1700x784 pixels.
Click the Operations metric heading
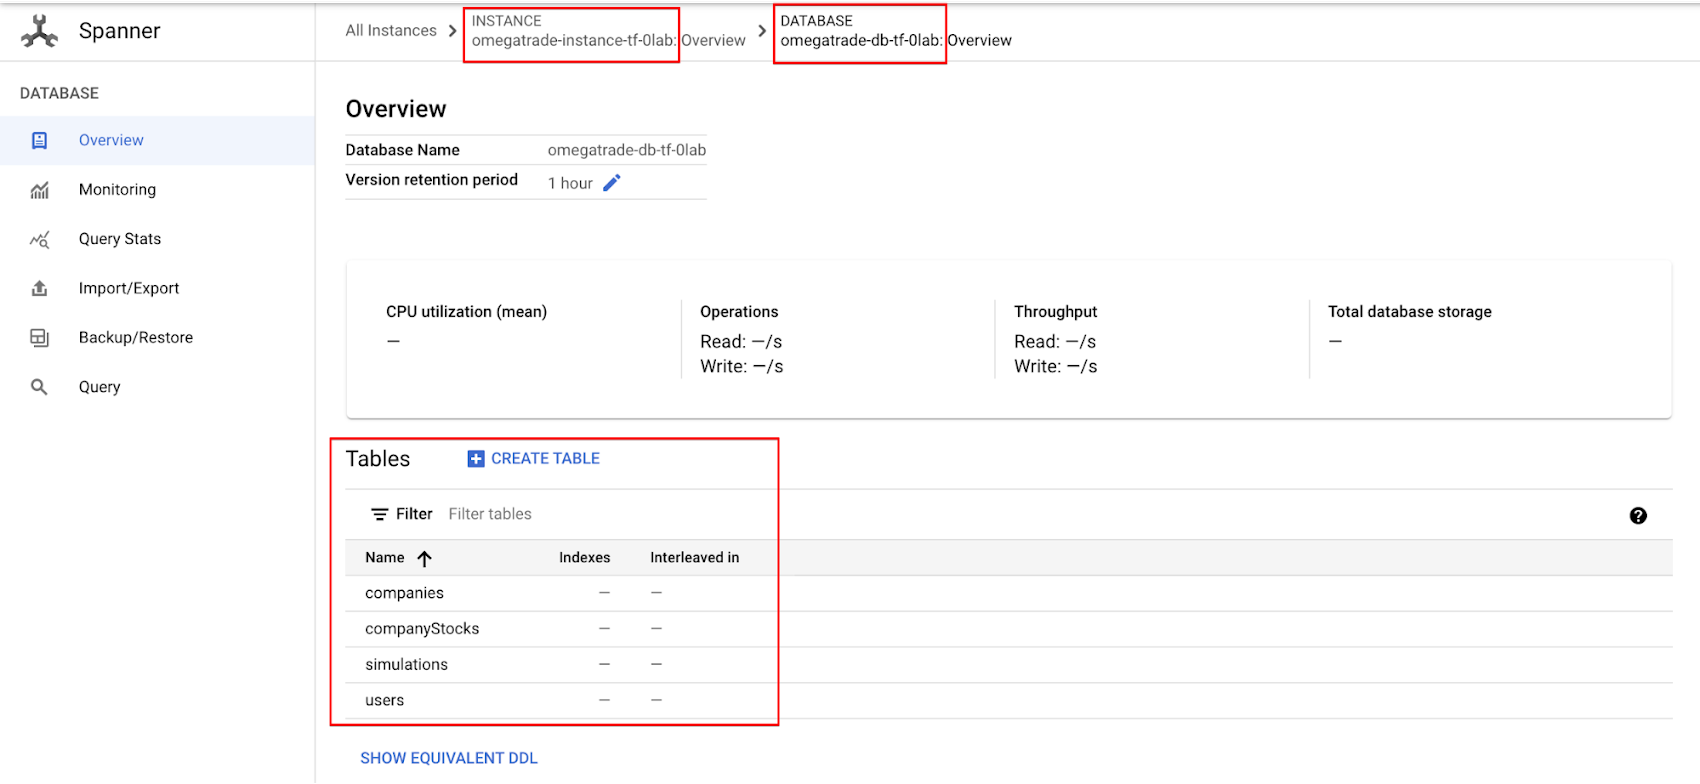(739, 312)
